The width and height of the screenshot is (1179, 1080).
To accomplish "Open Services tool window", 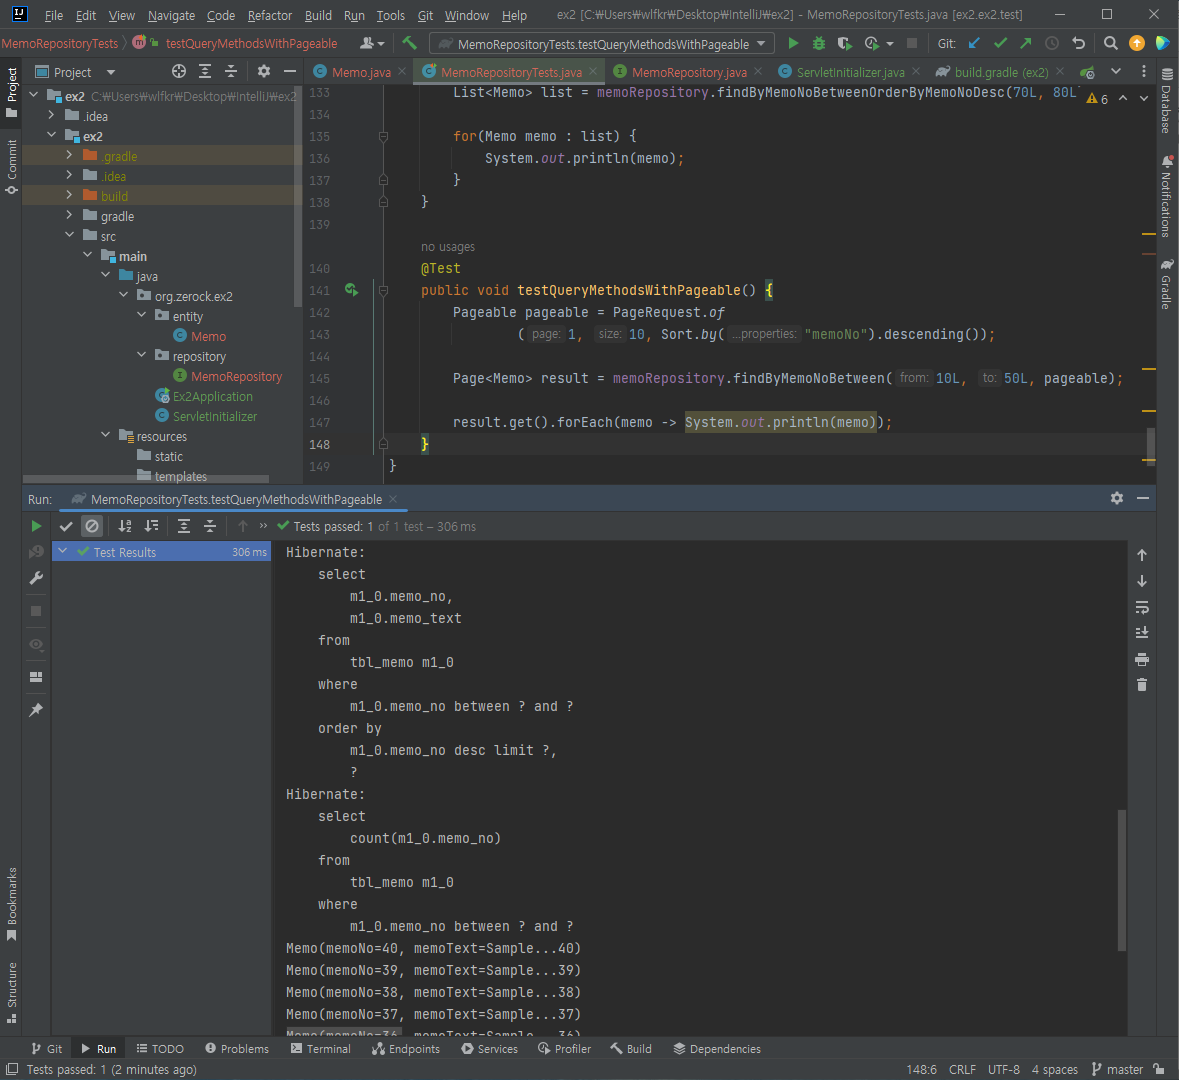I will [489, 1048].
